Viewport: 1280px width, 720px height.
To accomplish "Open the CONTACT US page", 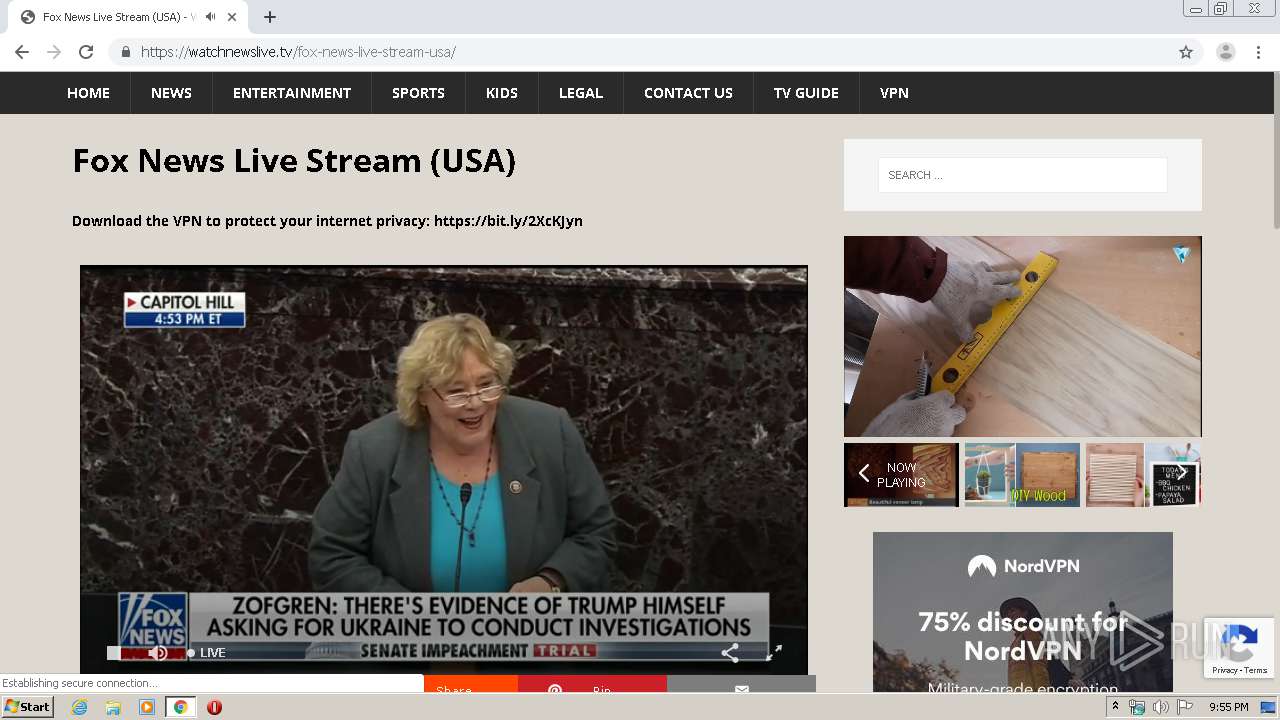I will [x=688, y=93].
